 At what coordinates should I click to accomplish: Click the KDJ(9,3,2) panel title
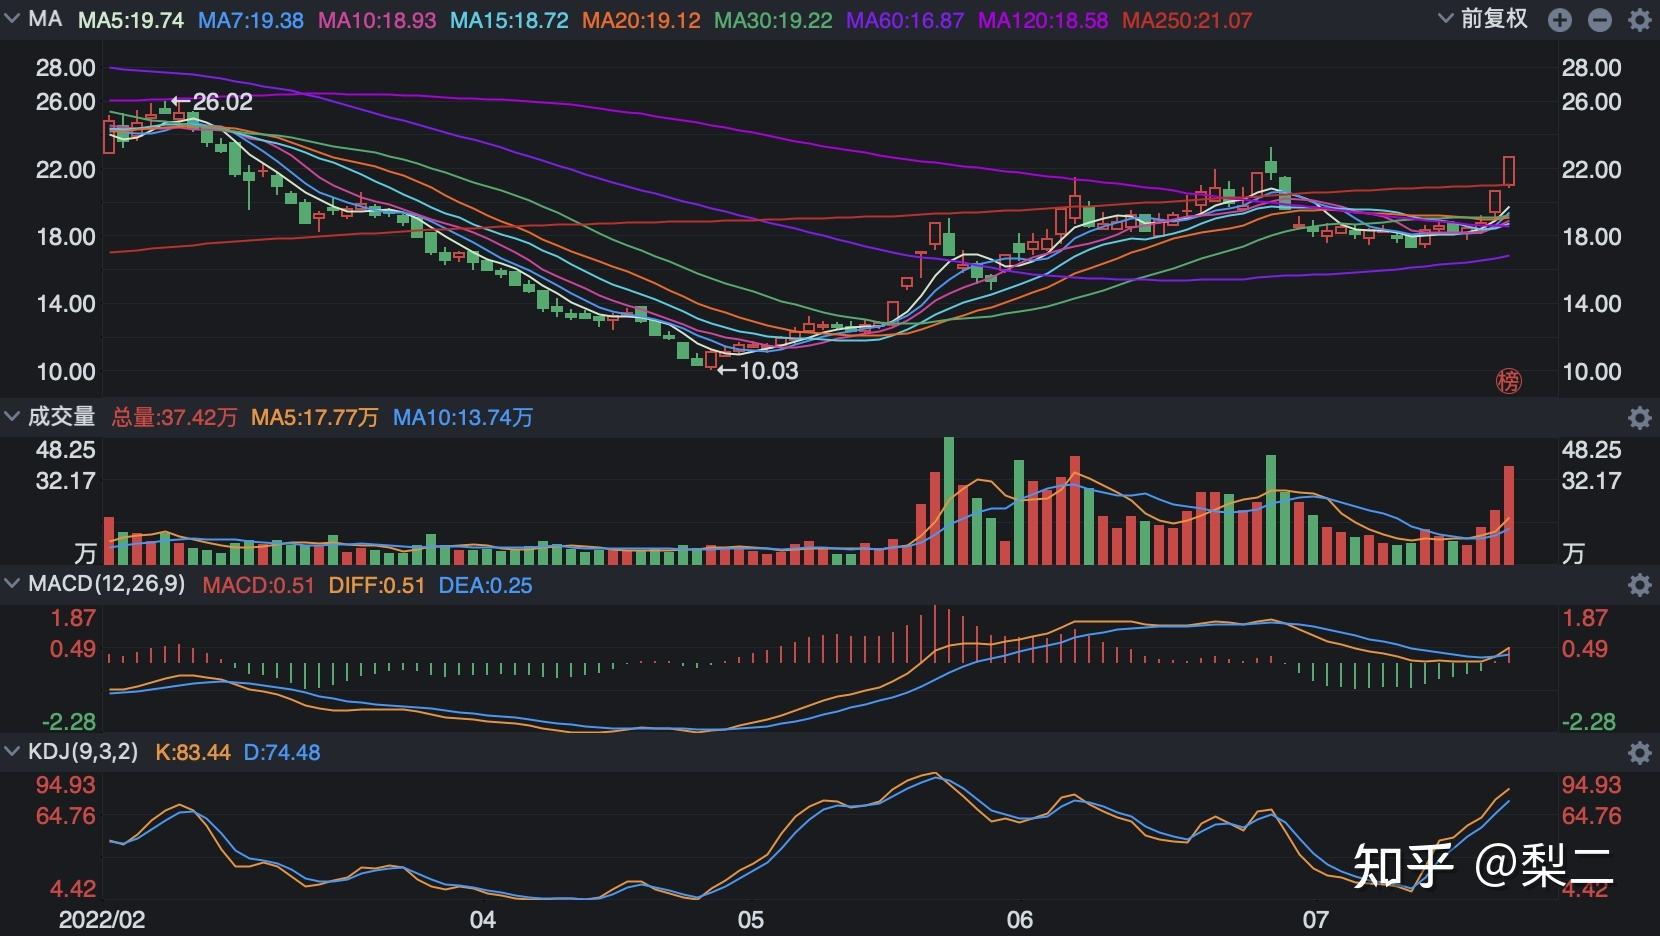click(x=83, y=751)
